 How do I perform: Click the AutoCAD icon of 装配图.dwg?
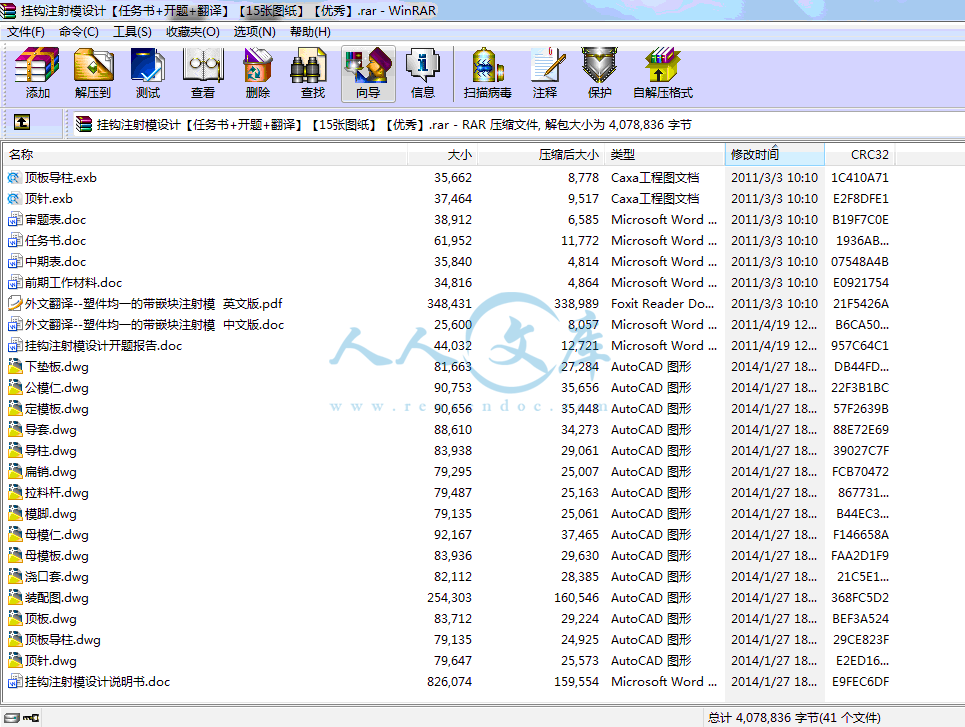15,598
